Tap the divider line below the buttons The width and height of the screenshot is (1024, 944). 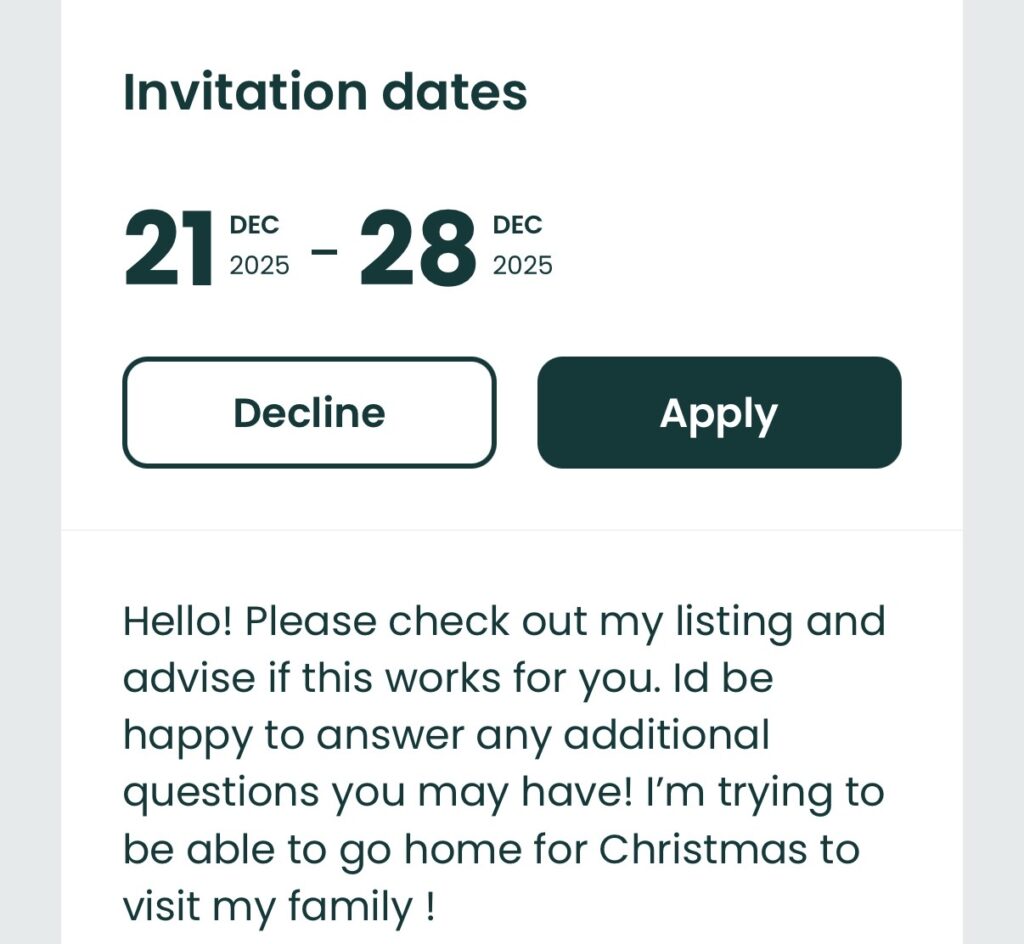[x=512, y=530]
